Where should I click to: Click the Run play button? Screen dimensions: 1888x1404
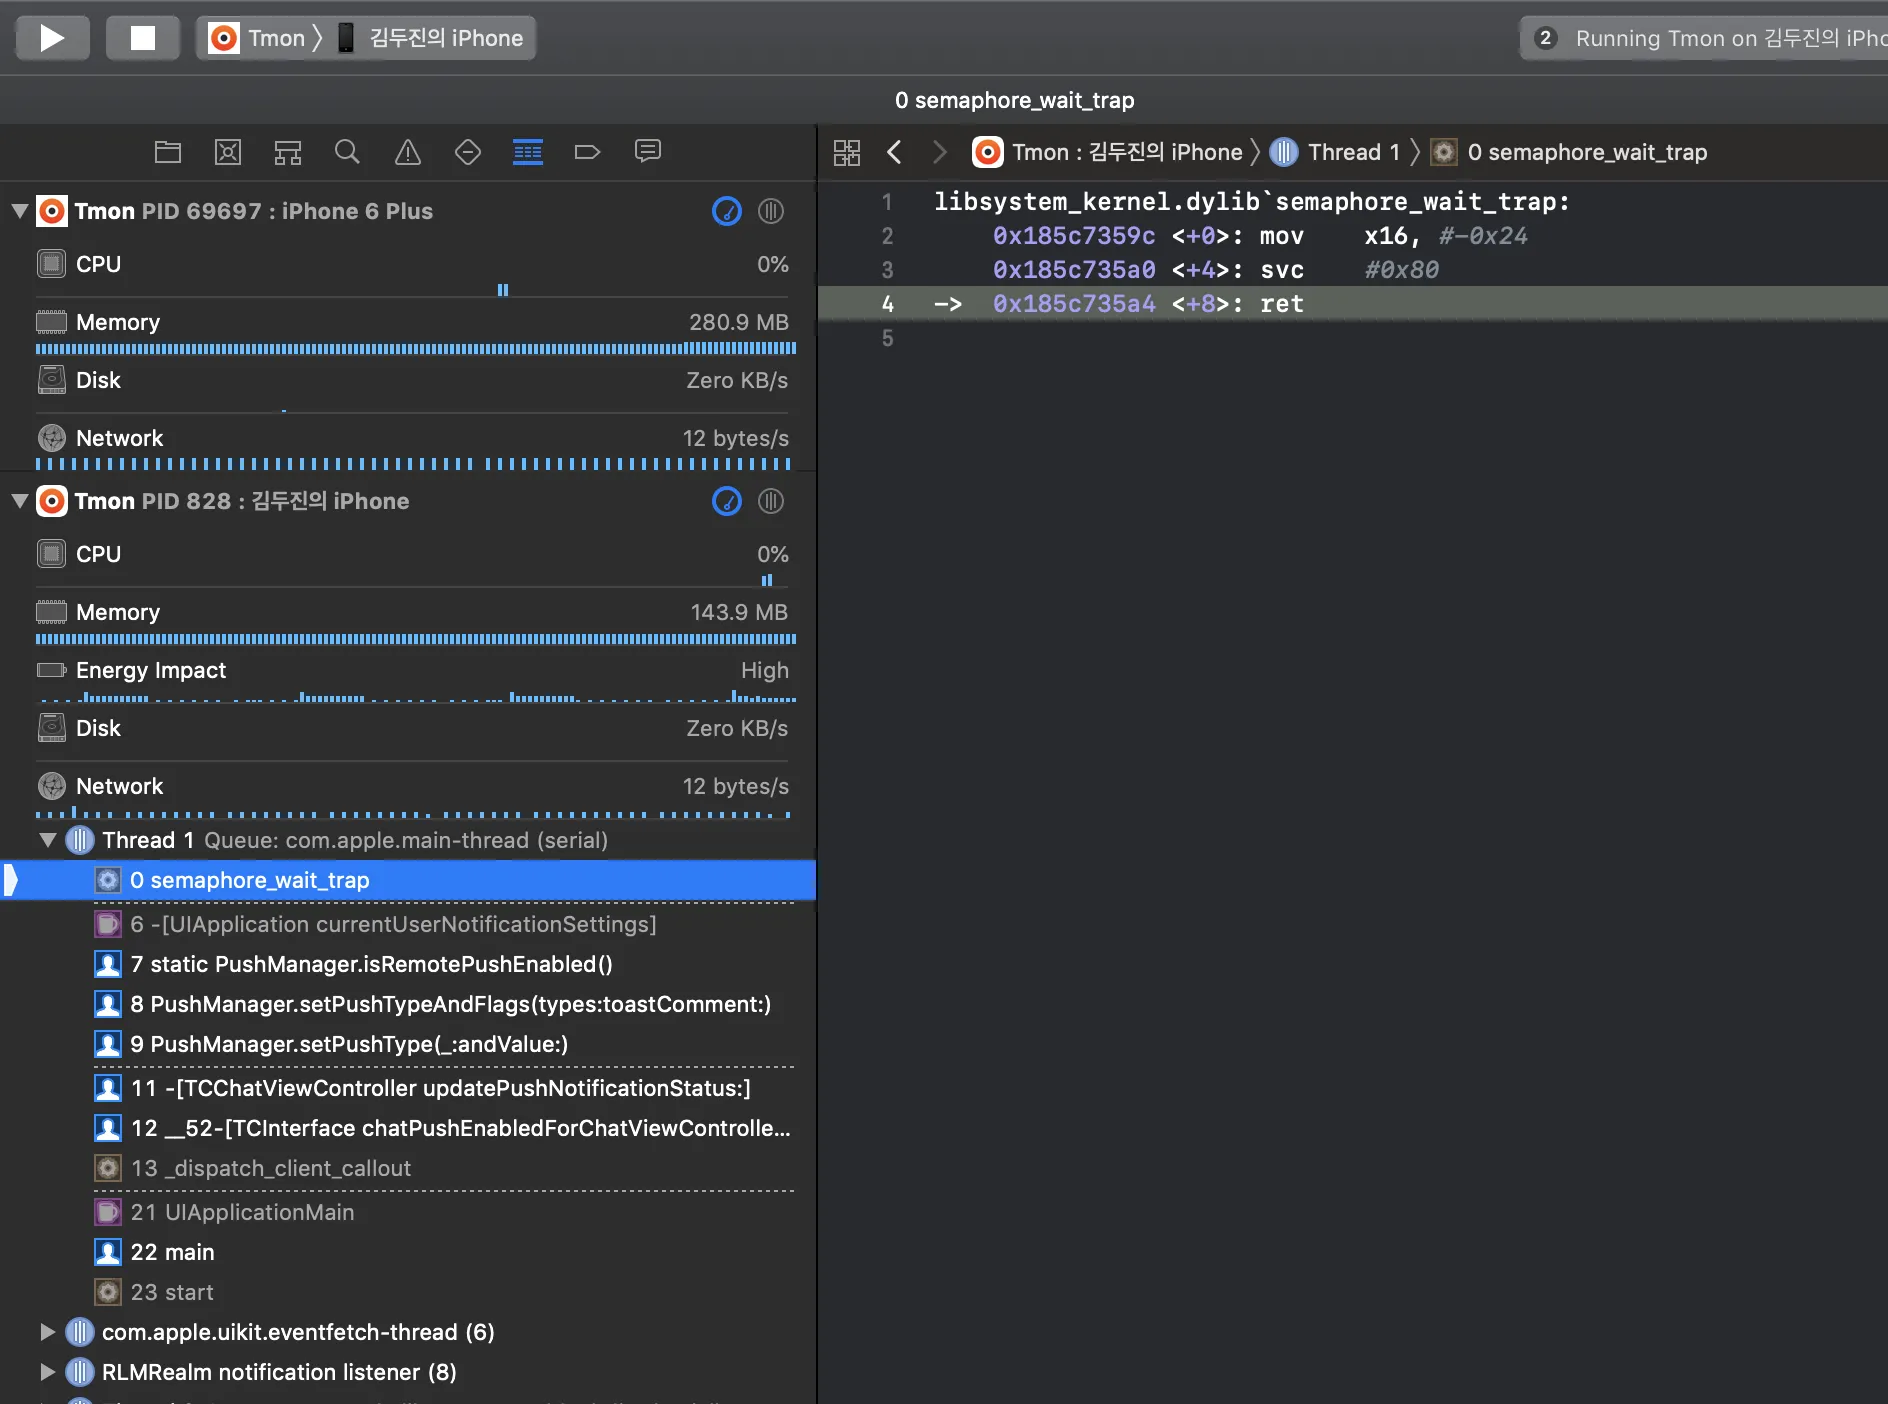pos(52,38)
